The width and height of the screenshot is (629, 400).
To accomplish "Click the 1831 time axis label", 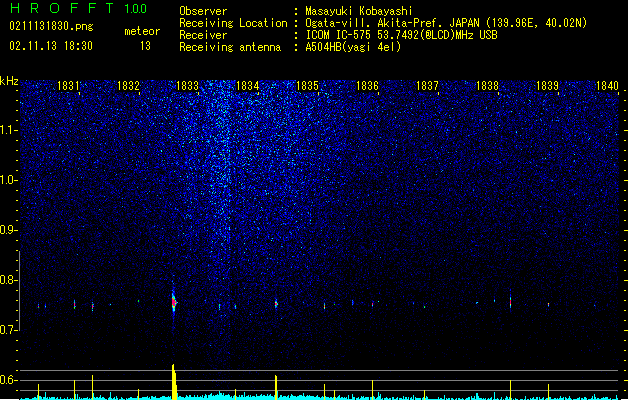I will click(68, 85).
